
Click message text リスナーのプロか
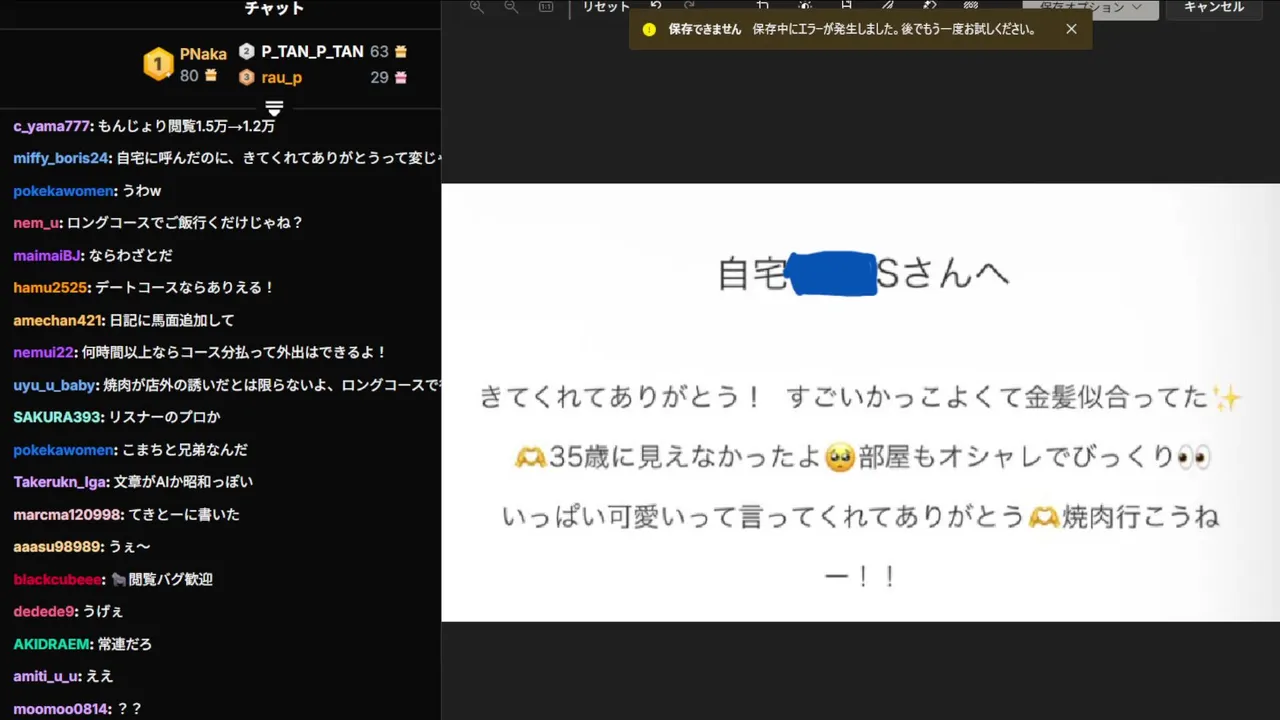164,417
